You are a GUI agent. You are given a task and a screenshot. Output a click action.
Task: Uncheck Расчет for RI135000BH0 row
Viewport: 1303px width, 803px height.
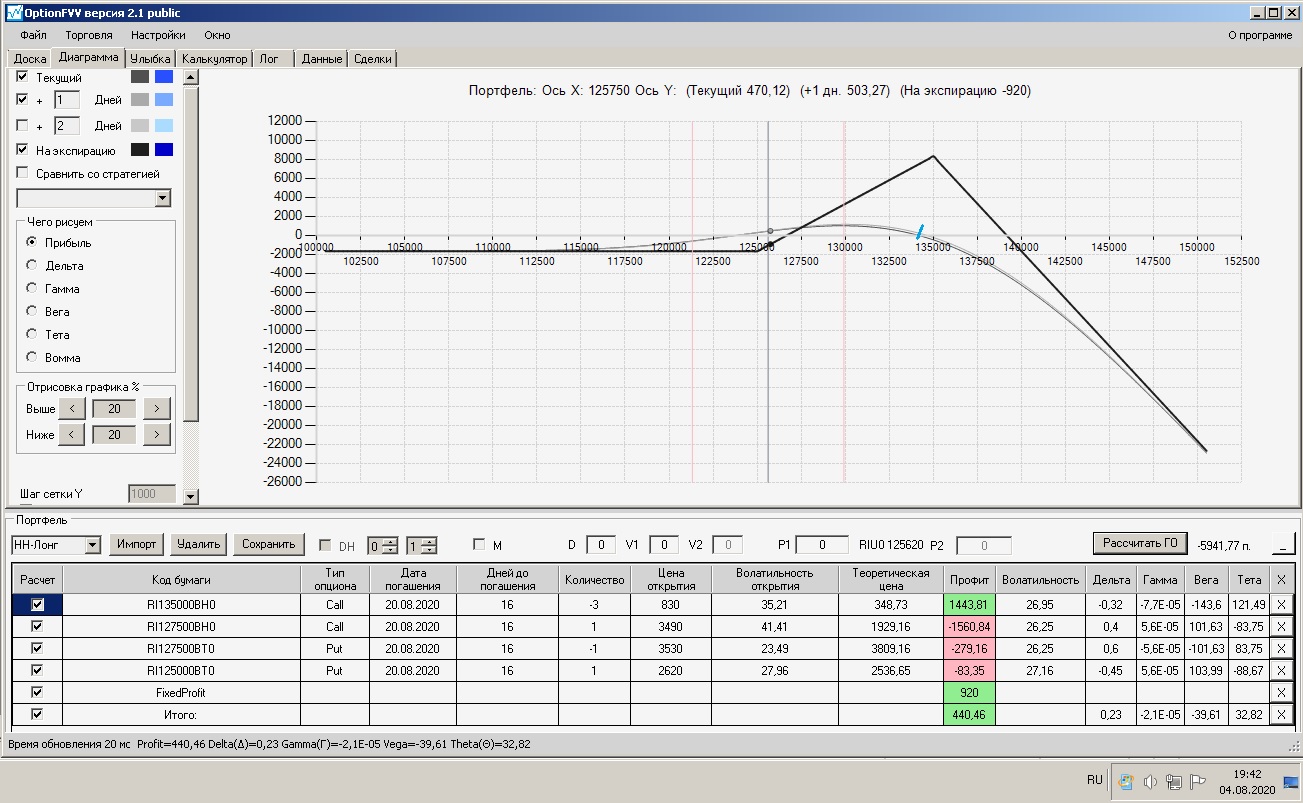(38, 604)
